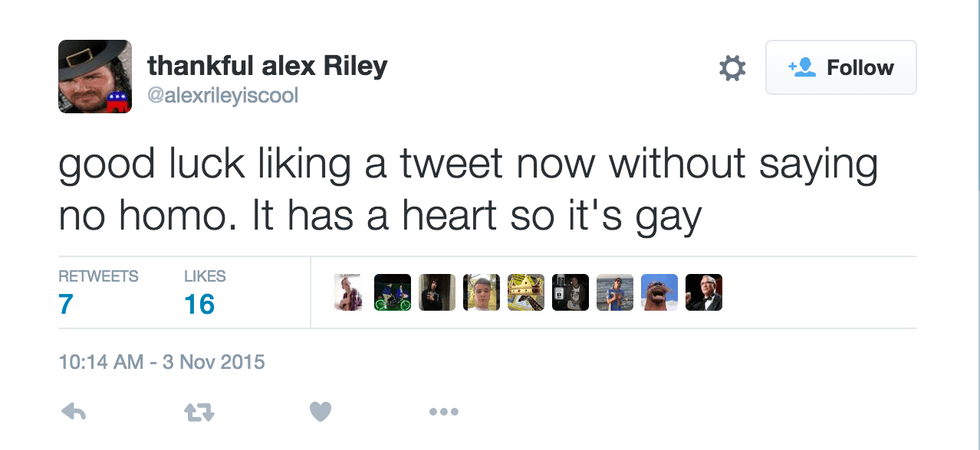Viewport: 980px width, 450px height.
Task: Click the display name thankful alex Riley
Action: (267, 66)
